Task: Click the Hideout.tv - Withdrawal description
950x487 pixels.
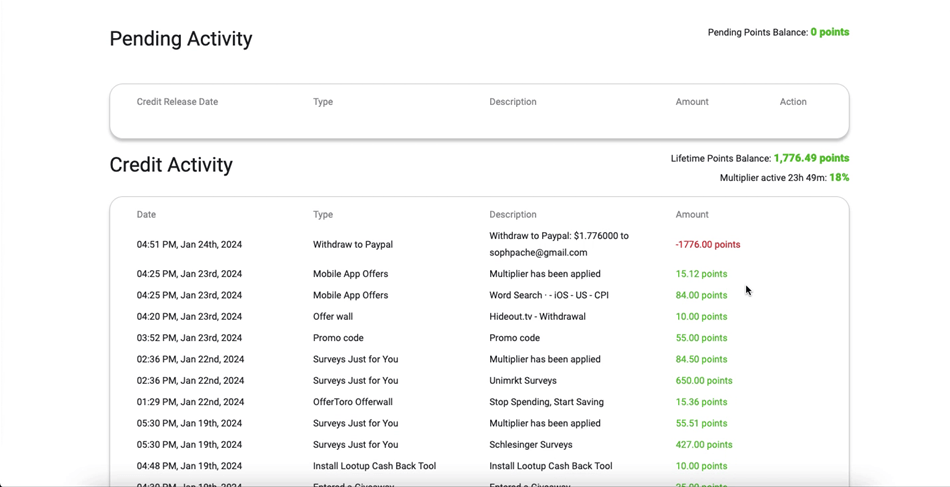Action: (x=537, y=316)
